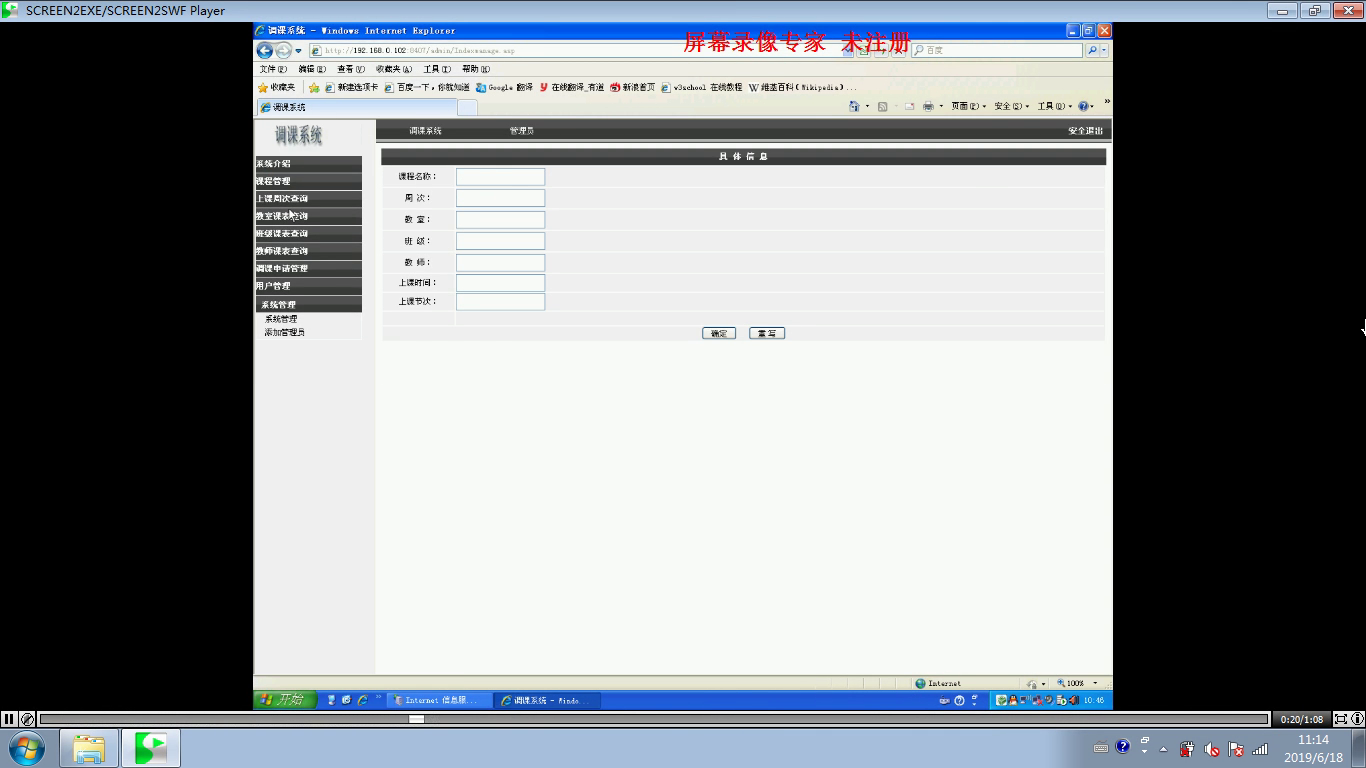Click the 重写 reset button
The image size is (1366, 768).
pyautogui.click(x=767, y=333)
